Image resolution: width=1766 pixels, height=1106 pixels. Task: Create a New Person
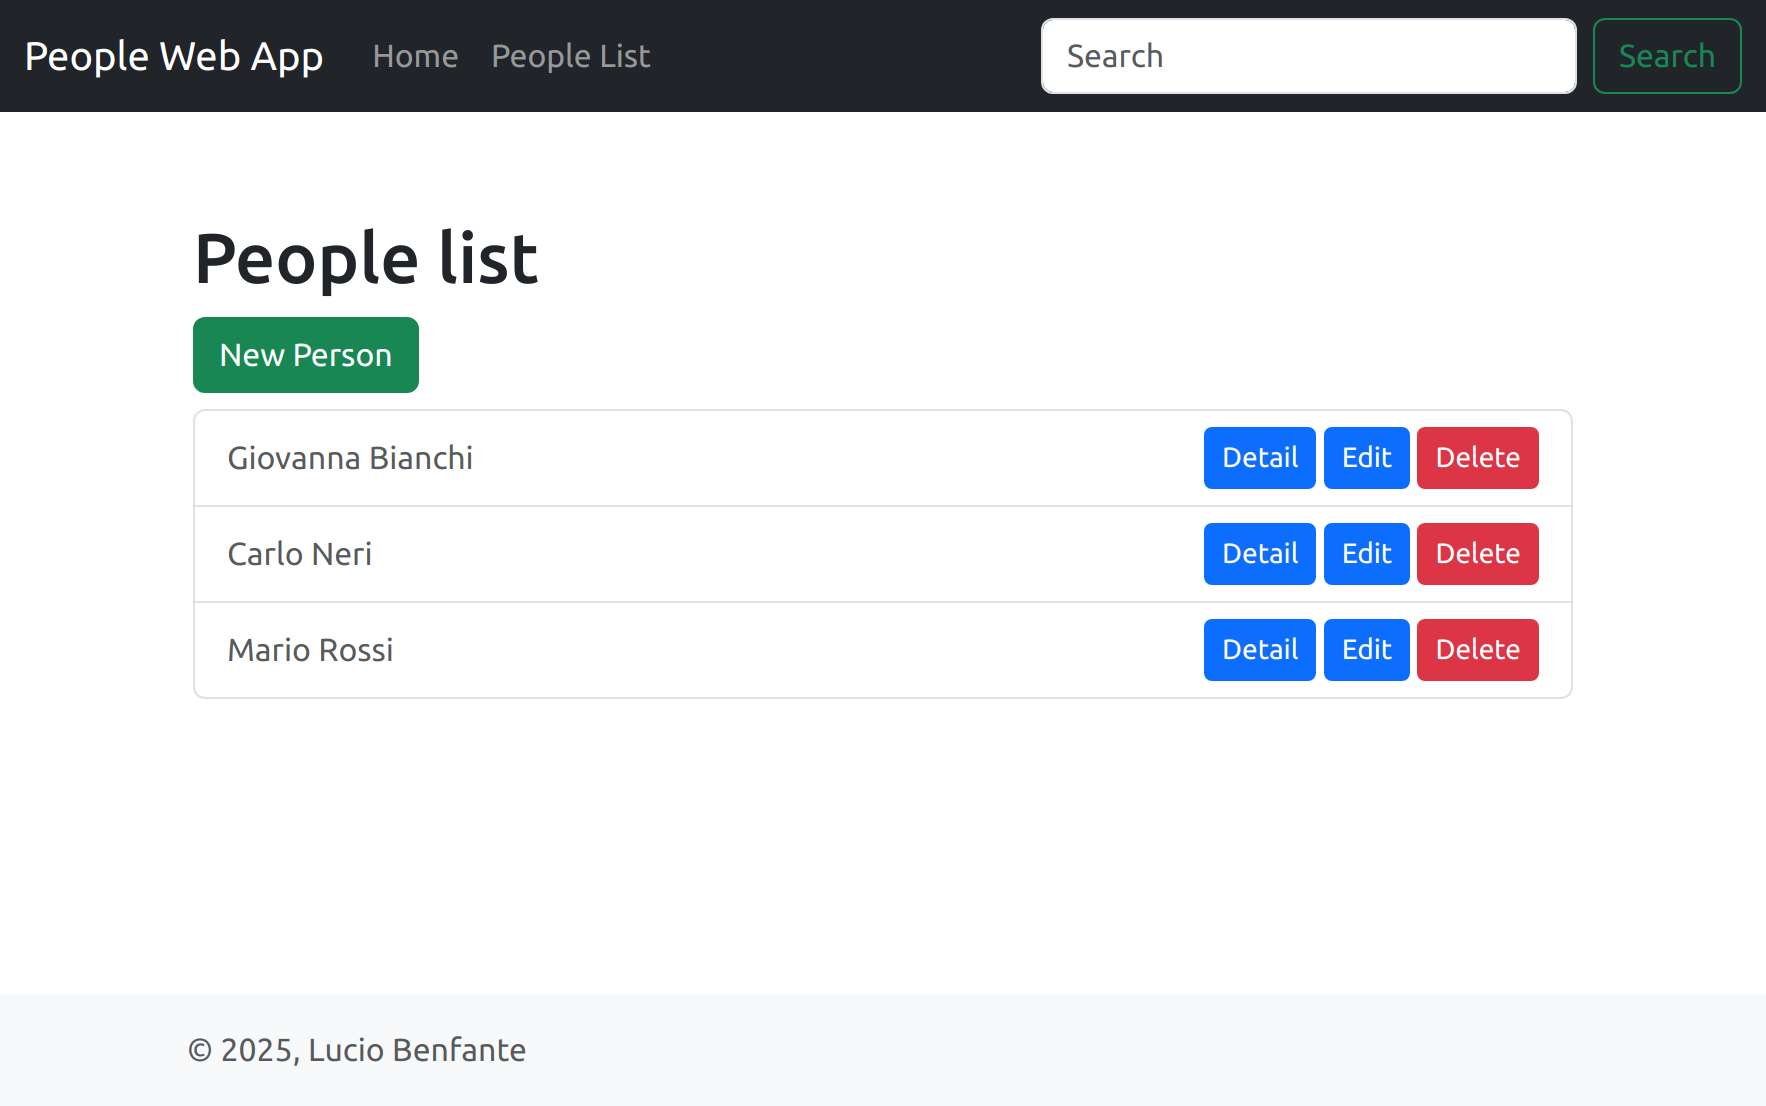[x=306, y=355]
